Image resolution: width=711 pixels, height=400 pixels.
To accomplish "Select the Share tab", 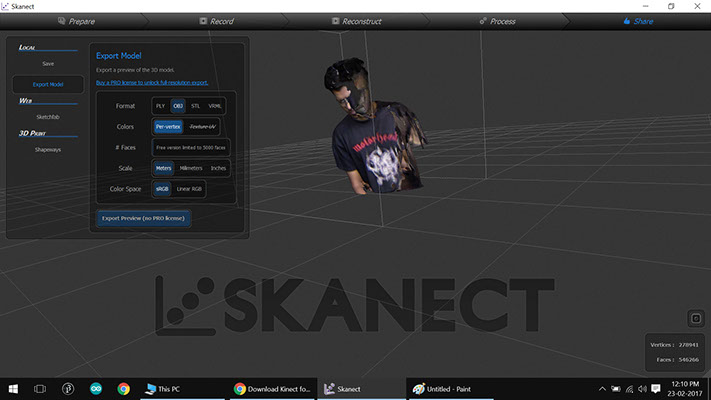I will coord(638,21).
